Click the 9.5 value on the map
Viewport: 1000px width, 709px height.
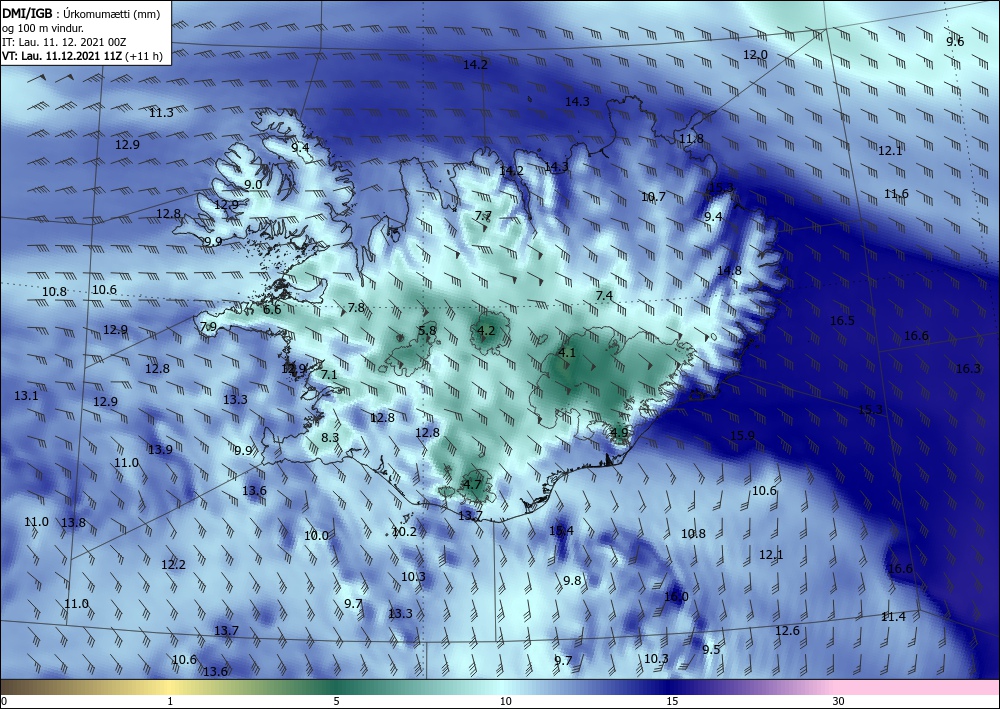tap(711, 650)
